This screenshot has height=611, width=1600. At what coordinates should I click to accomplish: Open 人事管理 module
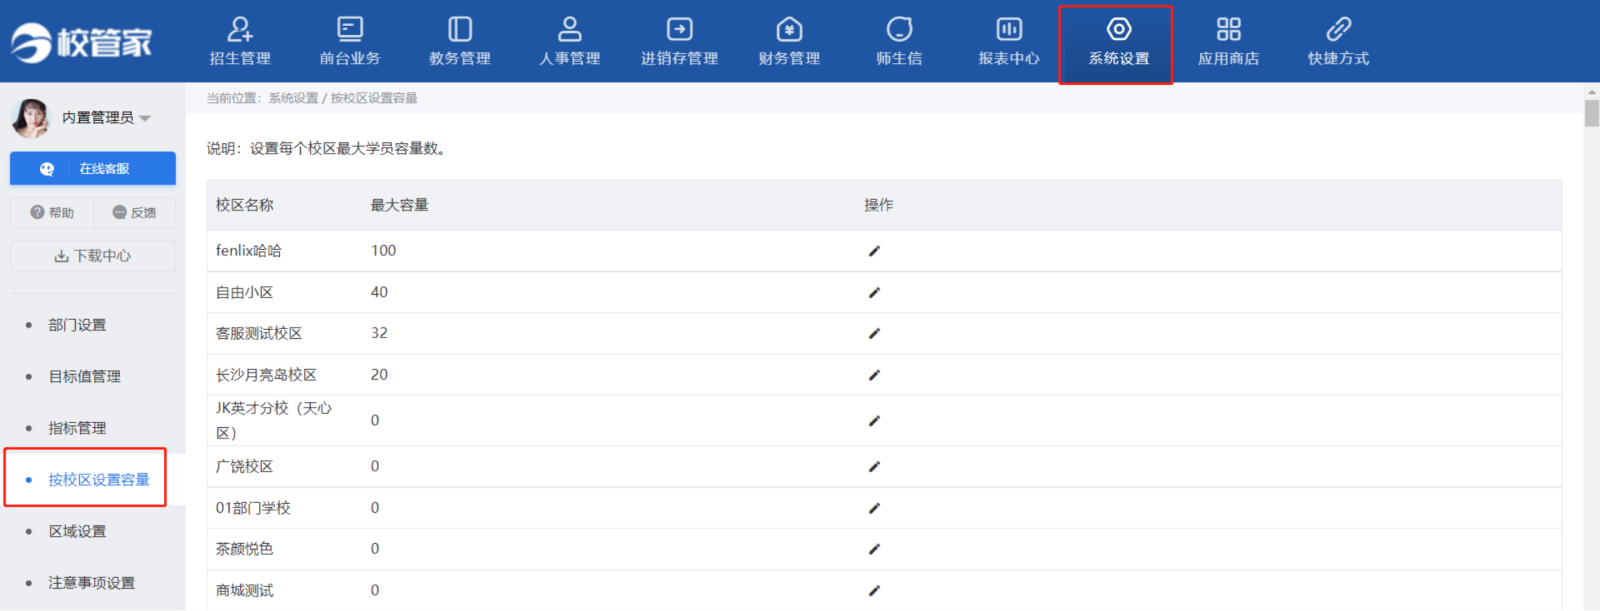coord(570,42)
